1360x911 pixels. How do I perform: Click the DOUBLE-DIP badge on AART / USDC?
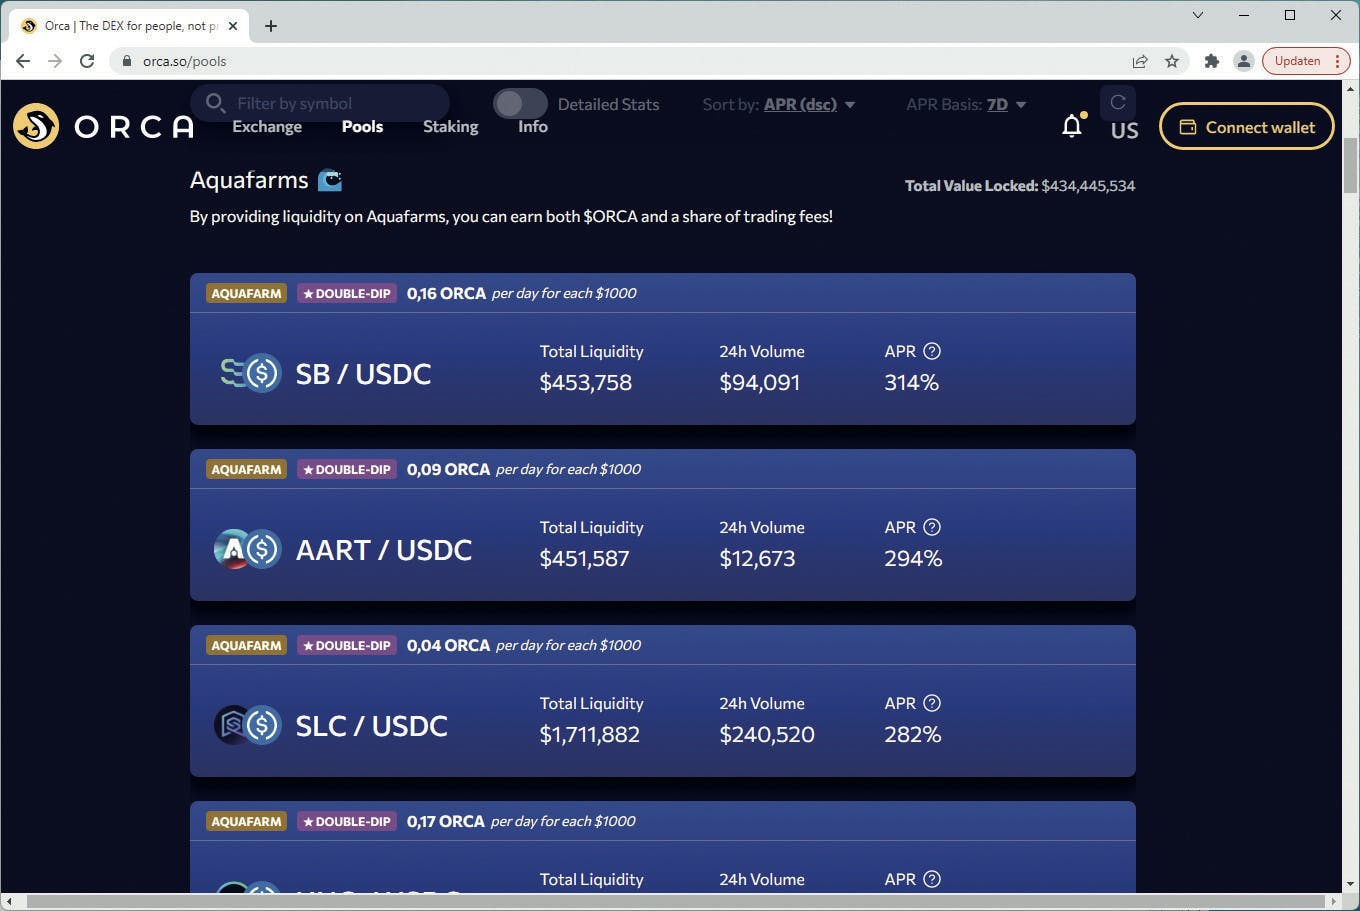click(x=347, y=469)
